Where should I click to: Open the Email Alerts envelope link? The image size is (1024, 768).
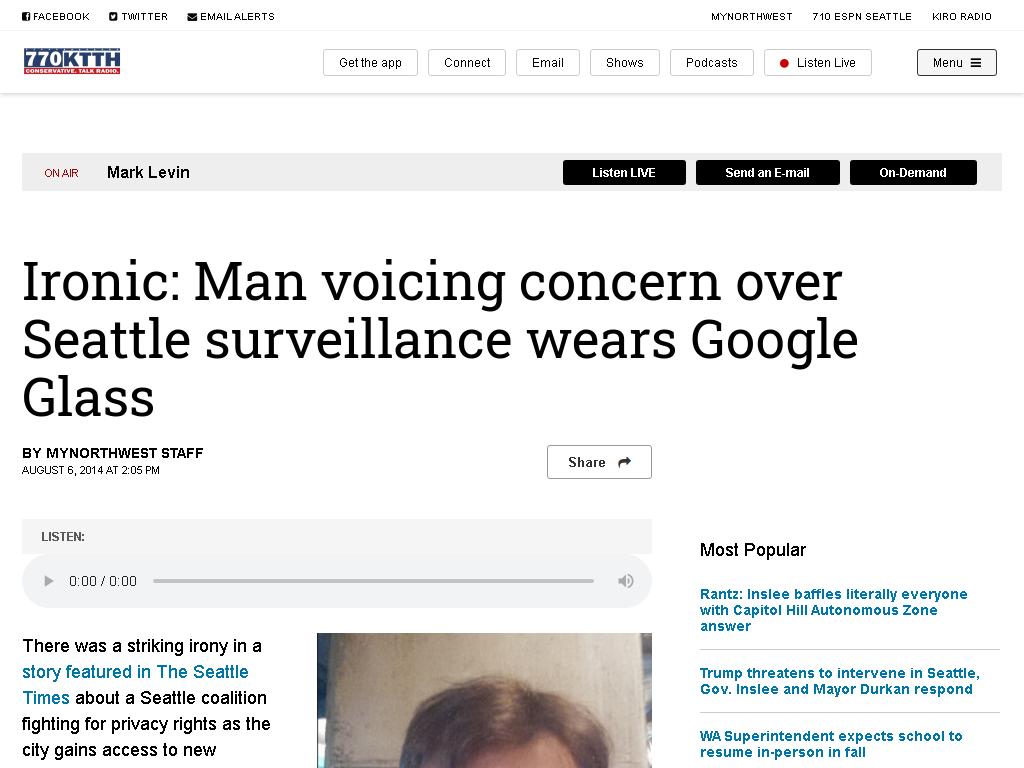coord(231,16)
